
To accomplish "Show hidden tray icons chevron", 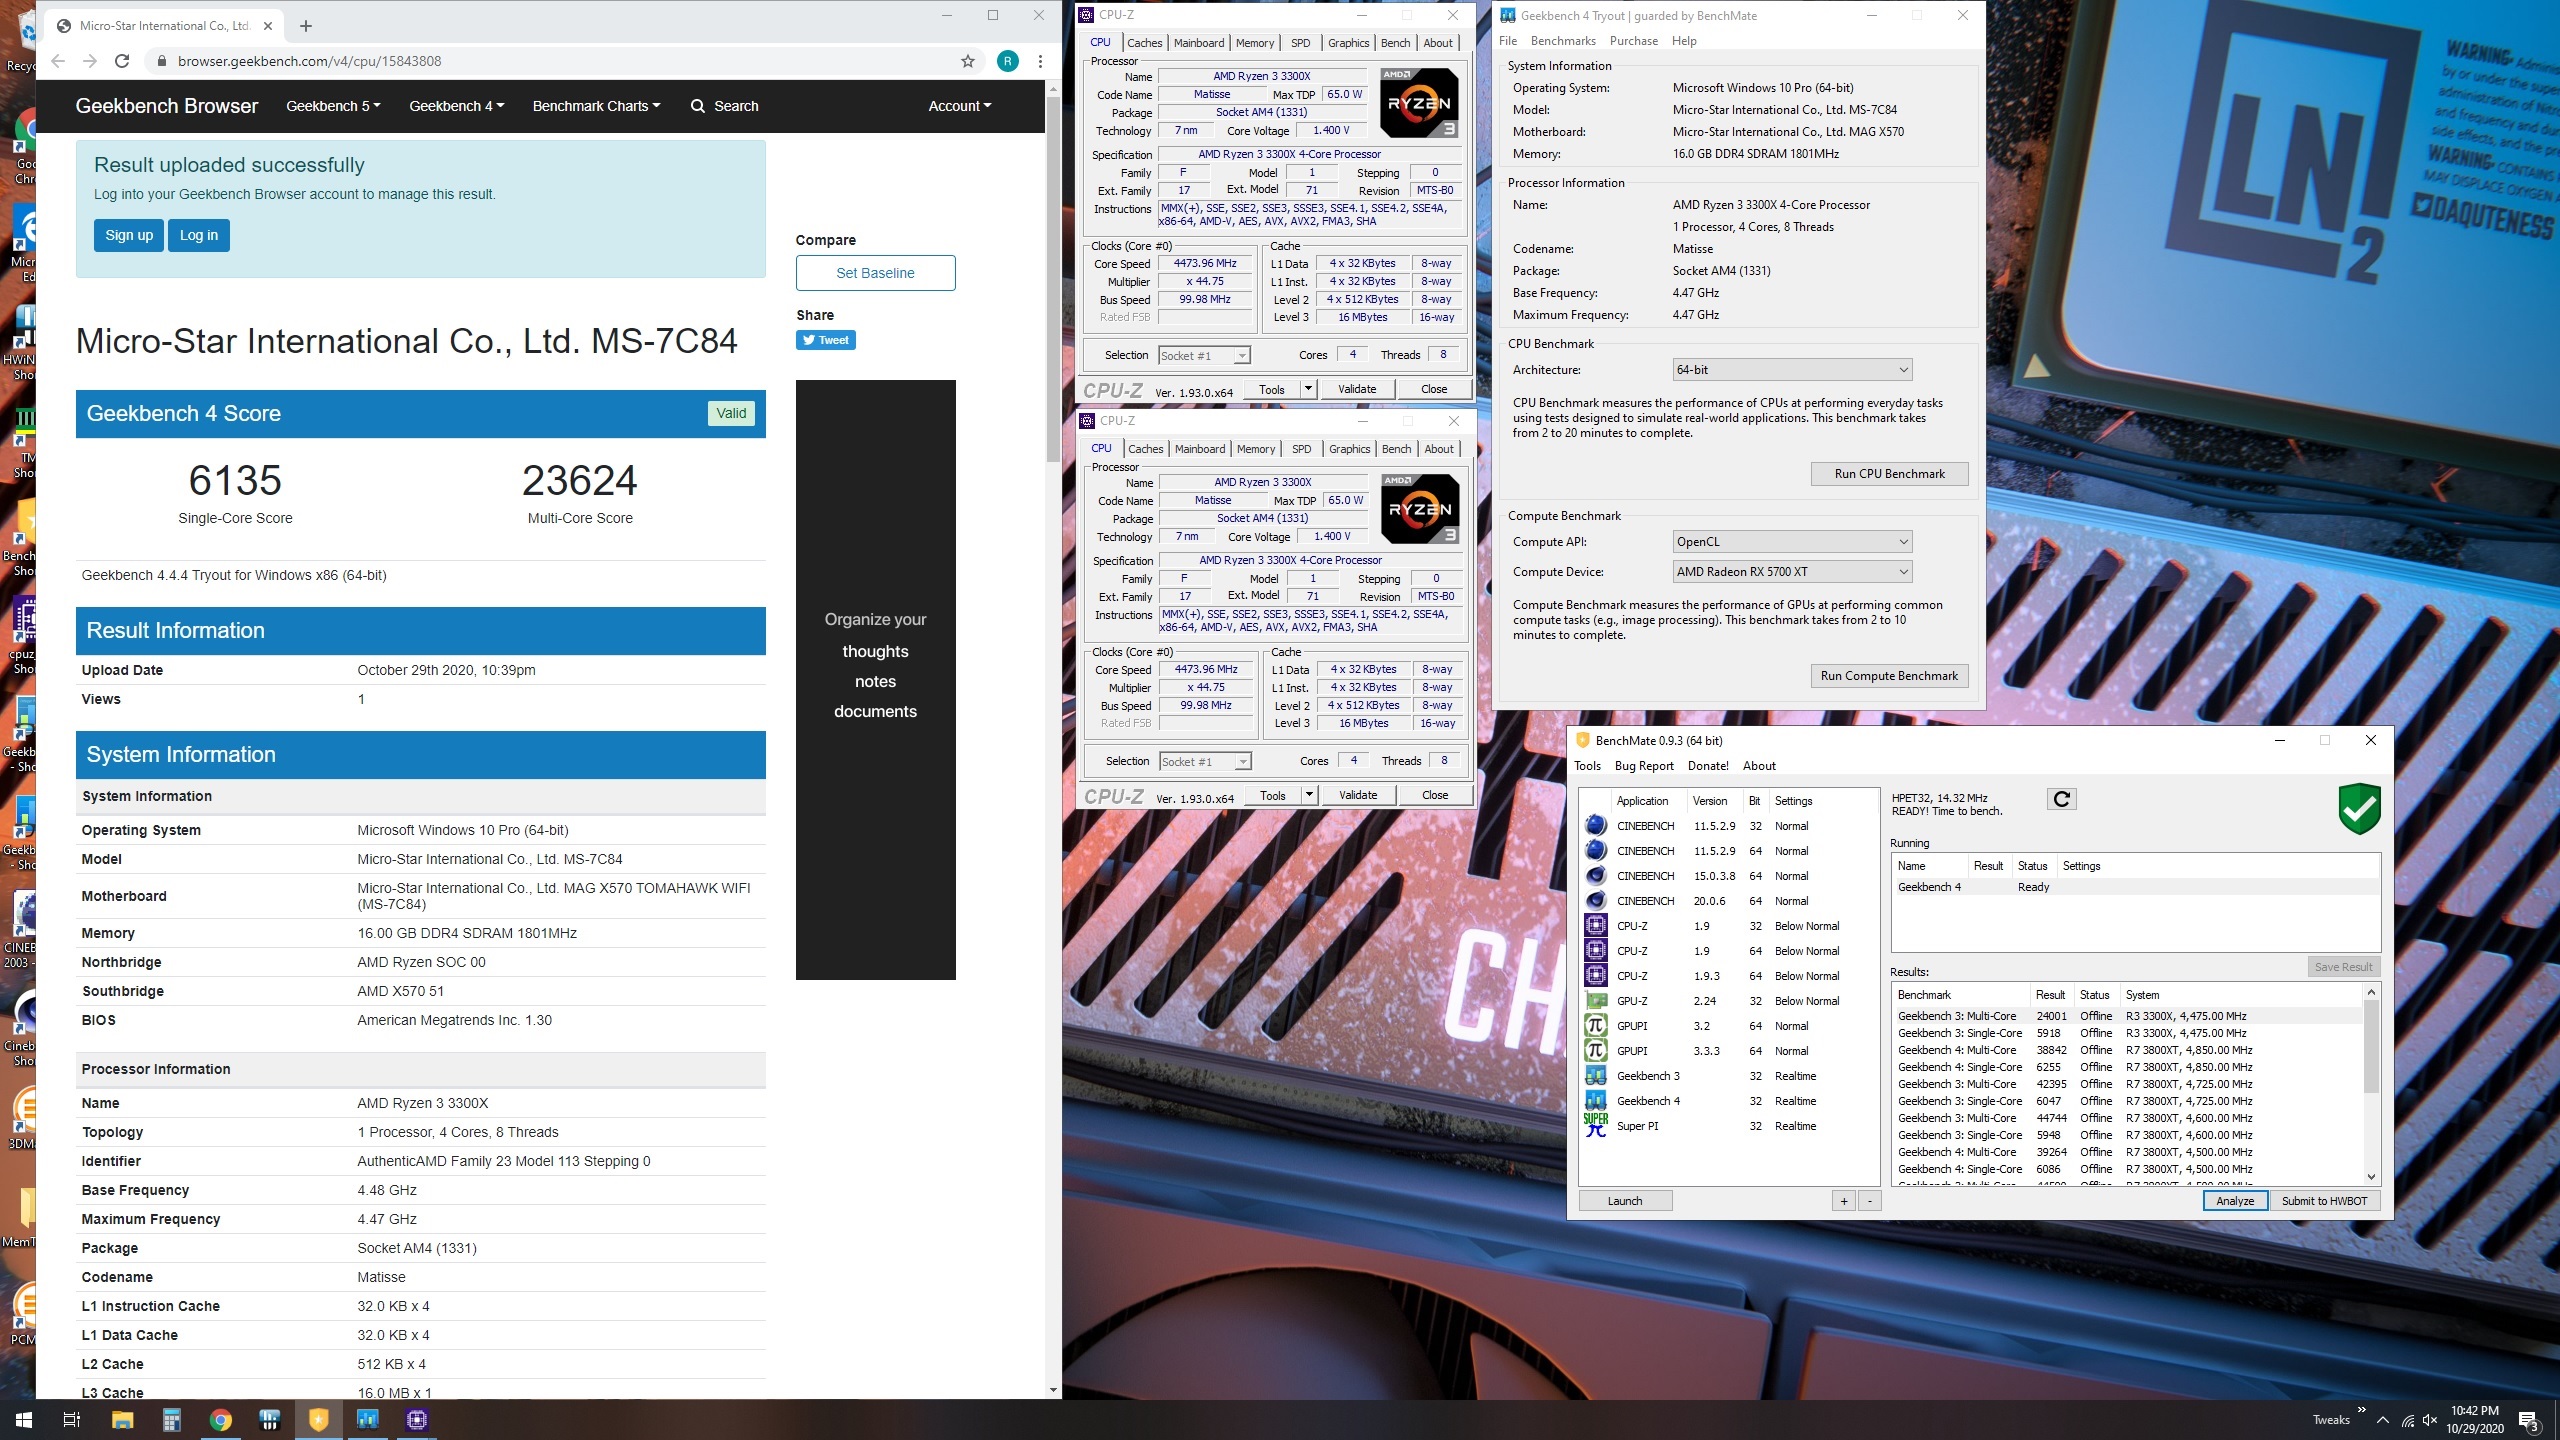I will [x=2382, y=1420].
